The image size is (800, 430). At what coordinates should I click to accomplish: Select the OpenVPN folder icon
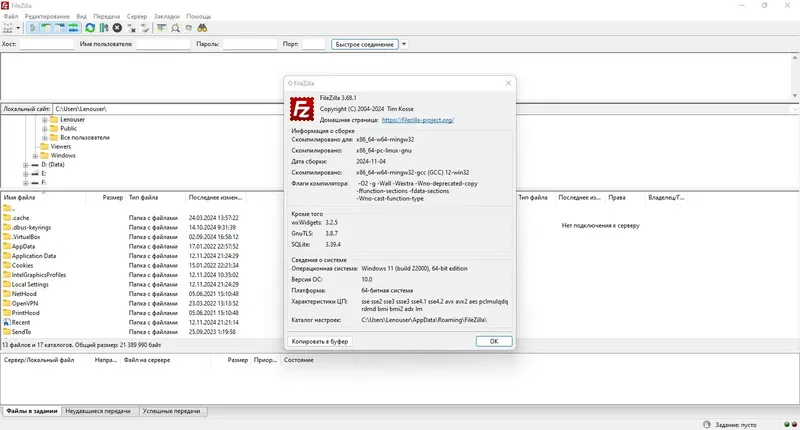[x=7, y=303]
